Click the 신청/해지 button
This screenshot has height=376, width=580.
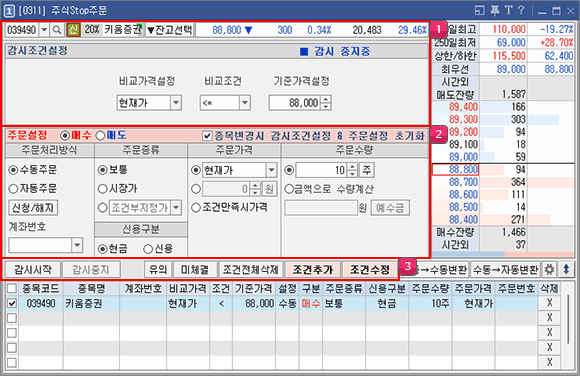point(33,208)
